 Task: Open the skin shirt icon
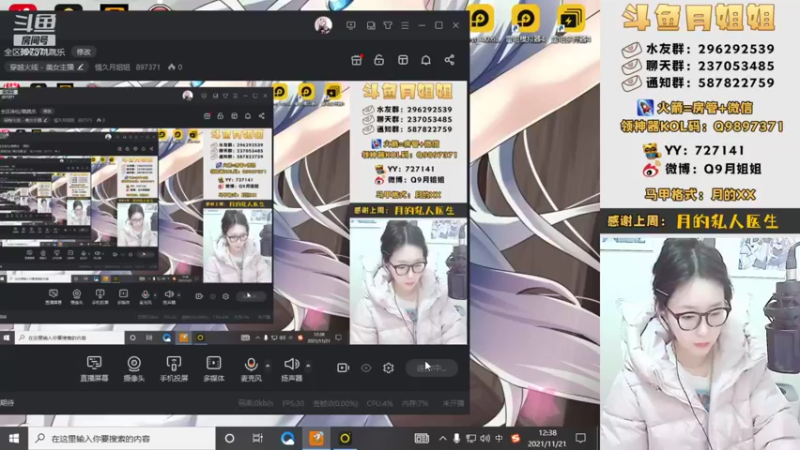(x=388, y=25)
